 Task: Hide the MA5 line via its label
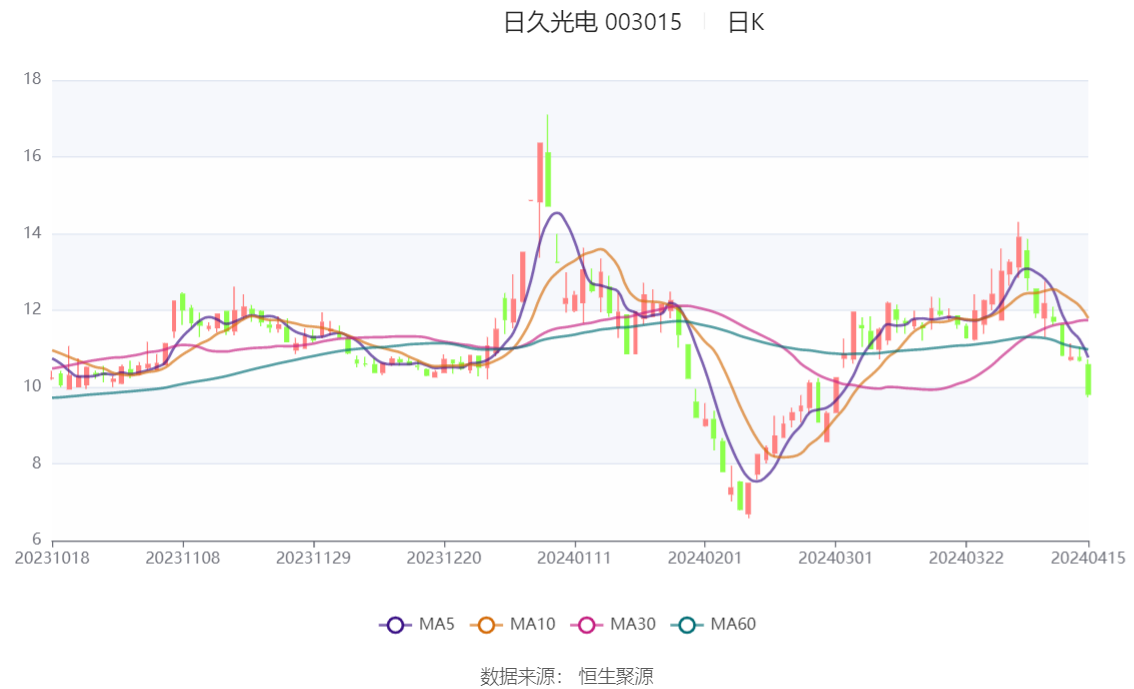437,624
